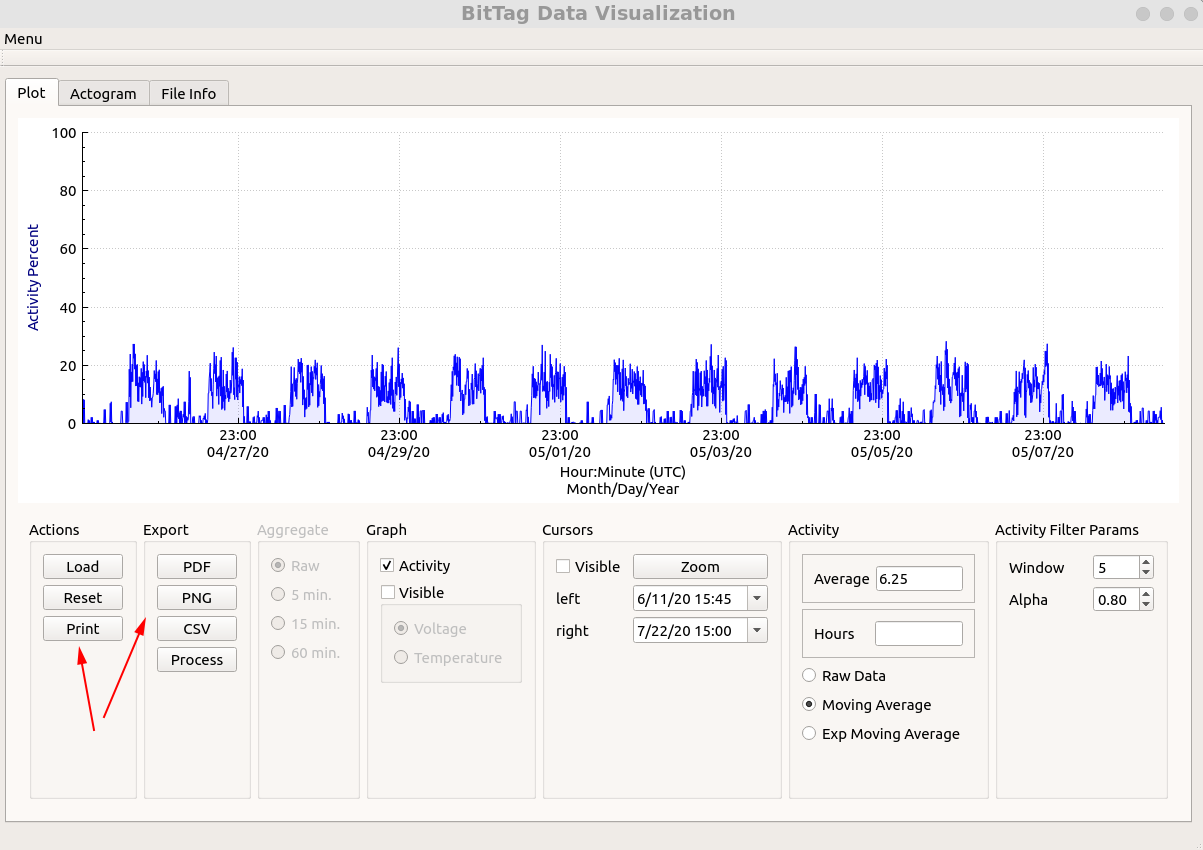Toggle the Cursors Visible checkbox
The image size is (1203, 850).
click(563, 566)
